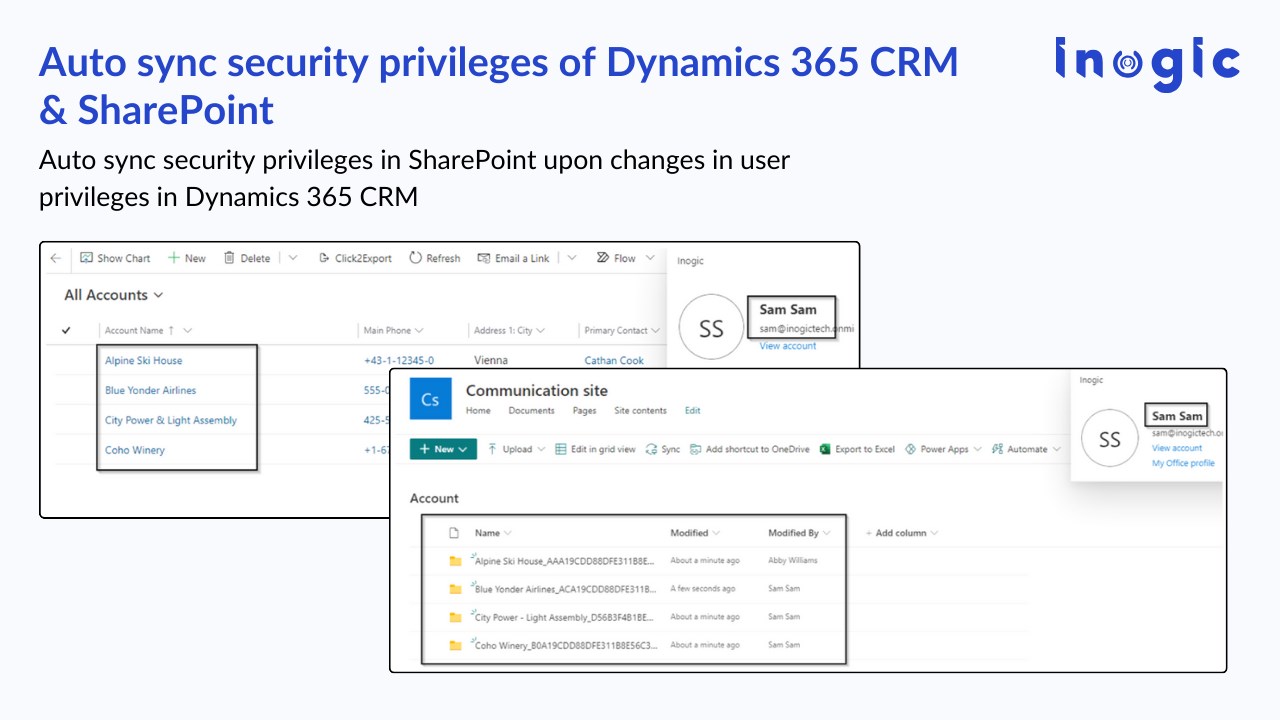Open Show Chart in CRM toolbar

[x=115, y=258]
